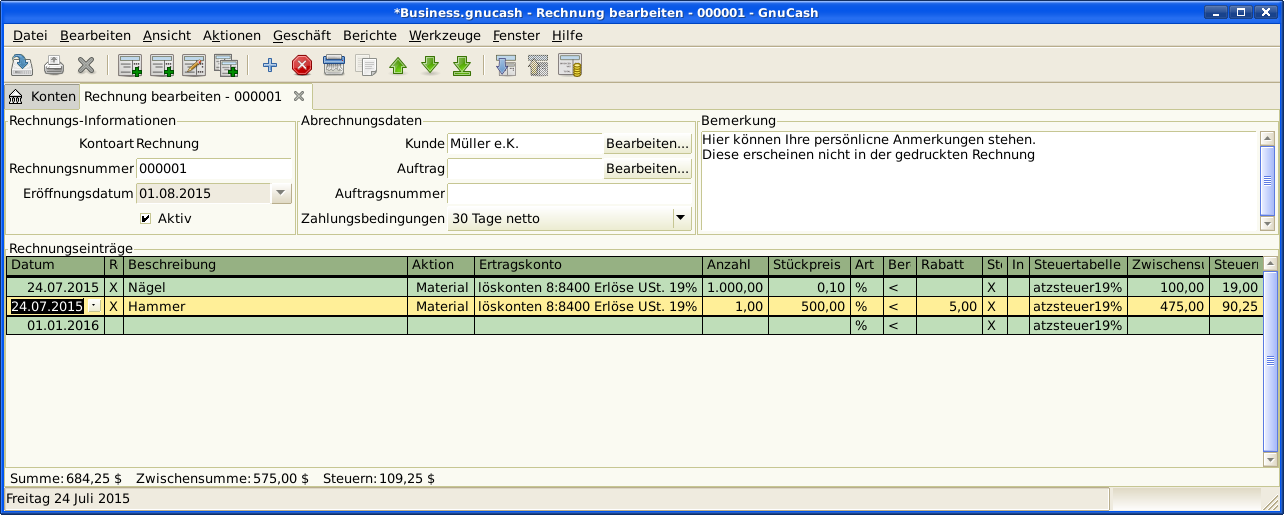Click Bearbeiten button next to Auftrag
Screen dimensions: 1284x515
click(648, 169)
